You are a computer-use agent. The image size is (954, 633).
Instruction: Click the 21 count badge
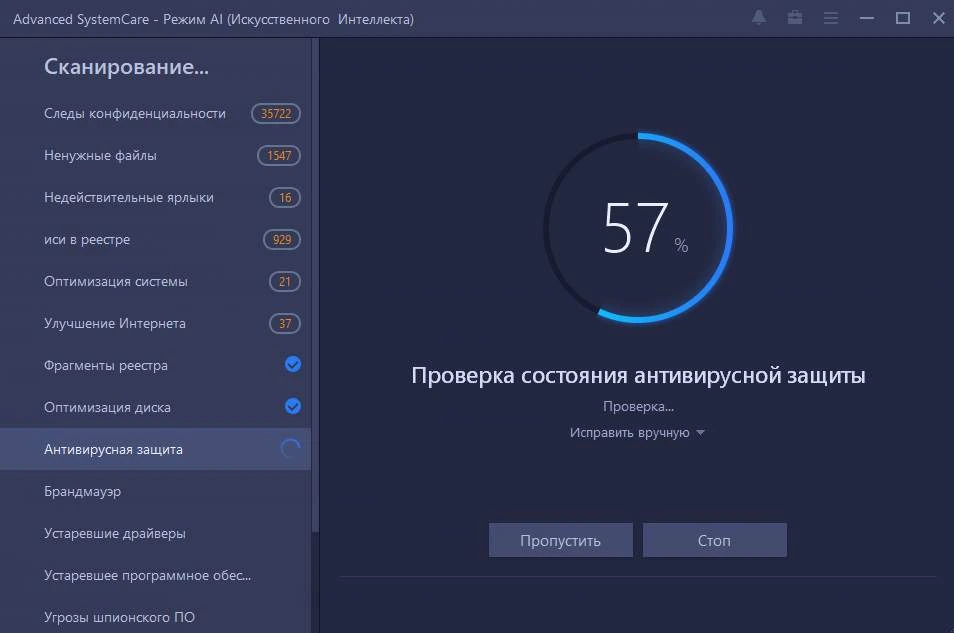(x=285, y=281)
